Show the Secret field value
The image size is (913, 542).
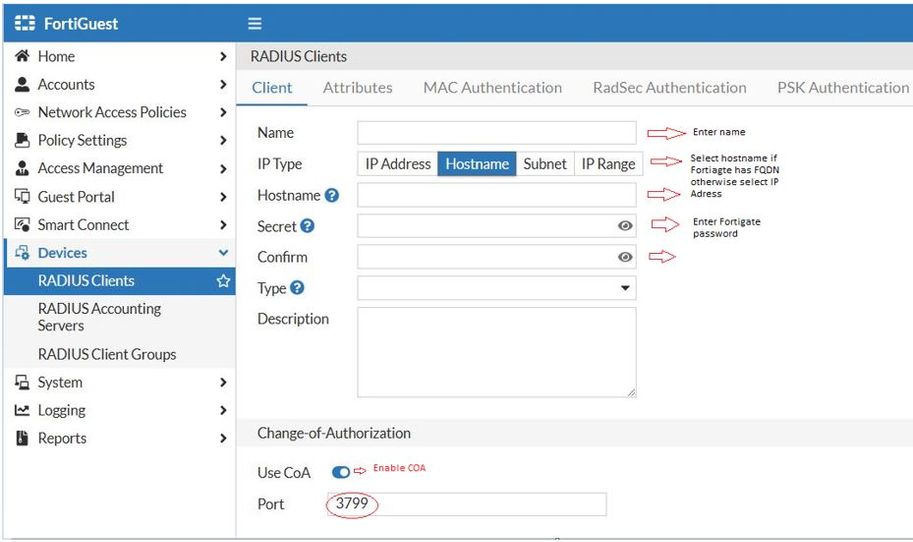click(x=625, y=226)
